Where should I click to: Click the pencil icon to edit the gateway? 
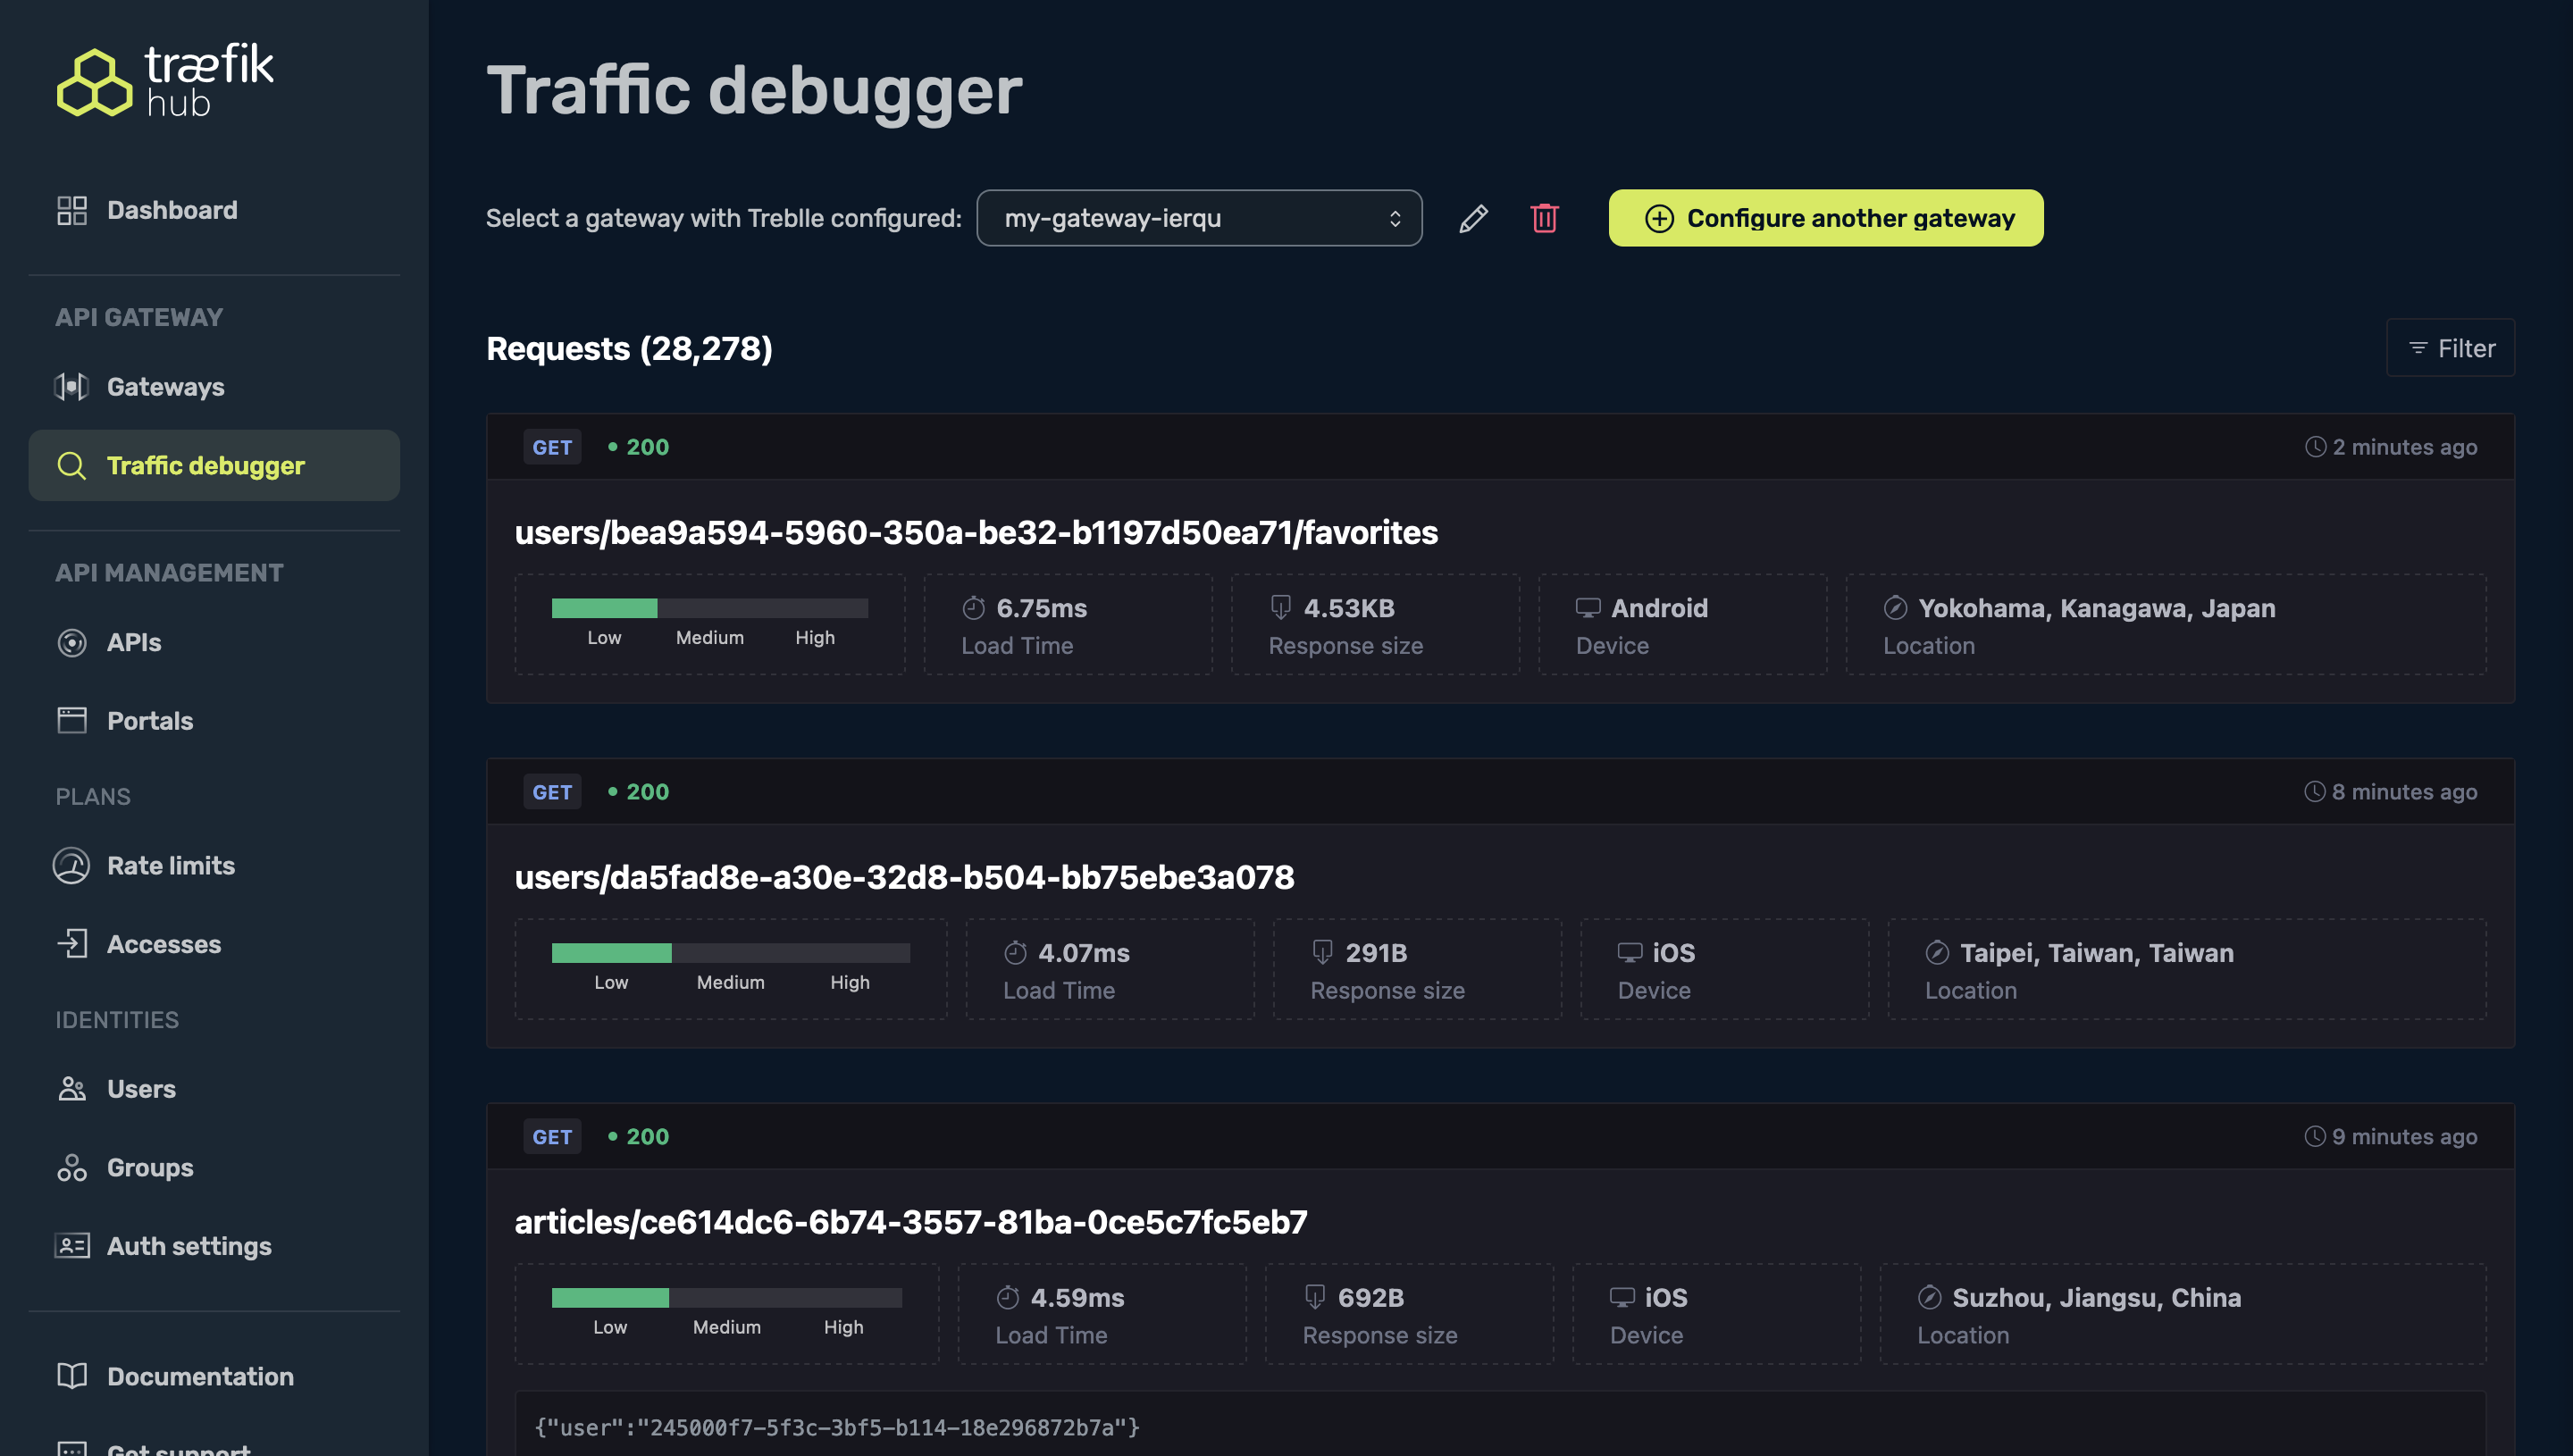point(1473,218)
